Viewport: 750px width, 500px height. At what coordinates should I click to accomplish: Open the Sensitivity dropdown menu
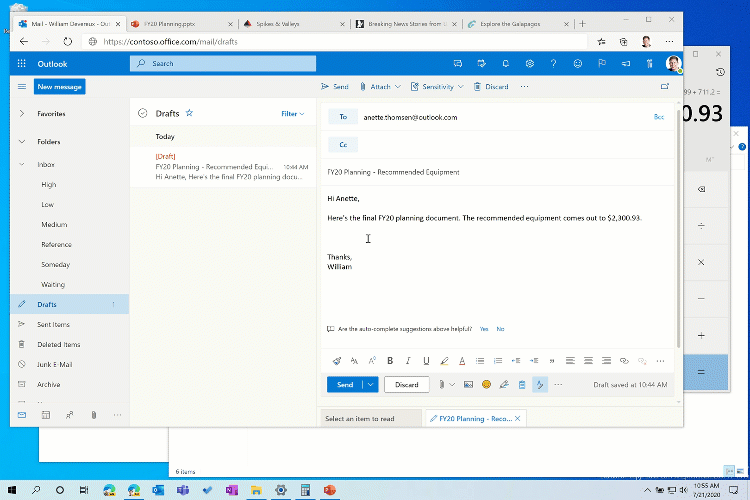pyautogui.click(x=436, y=87)
